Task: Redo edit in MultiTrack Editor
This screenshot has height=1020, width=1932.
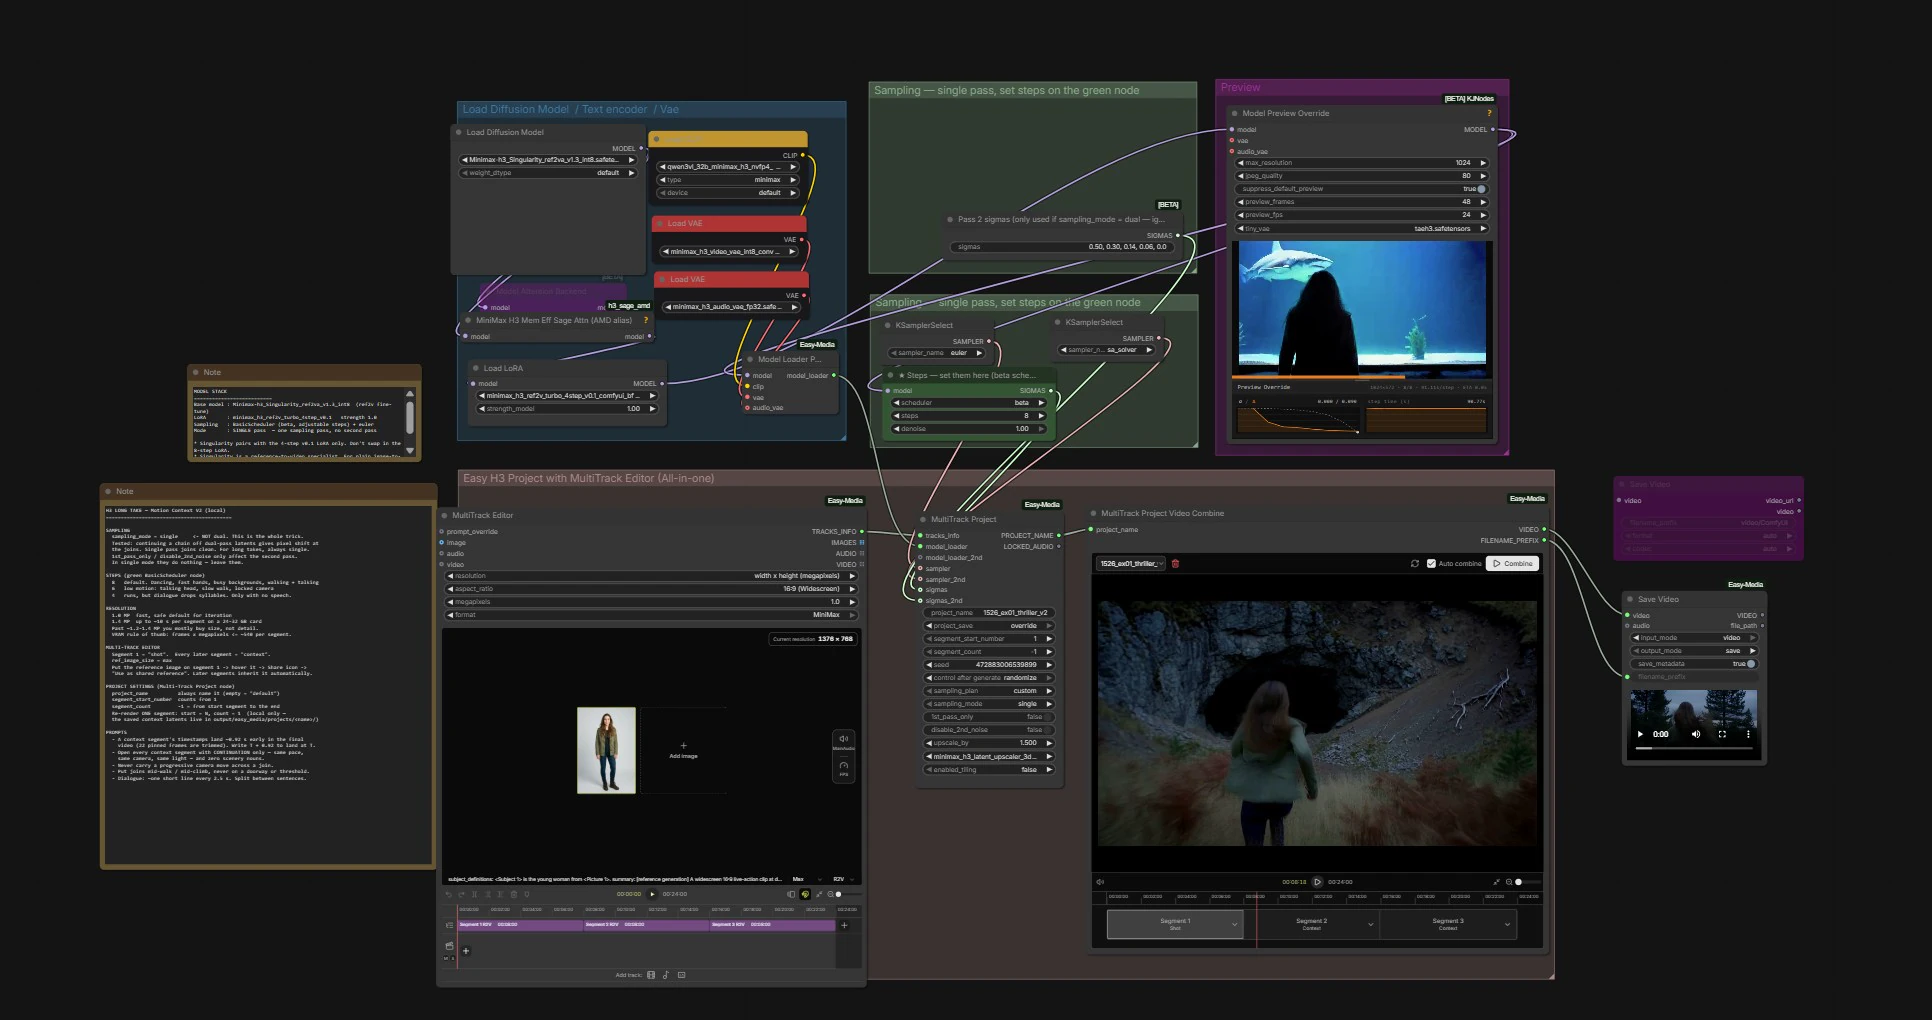Action: pos(461,894)
